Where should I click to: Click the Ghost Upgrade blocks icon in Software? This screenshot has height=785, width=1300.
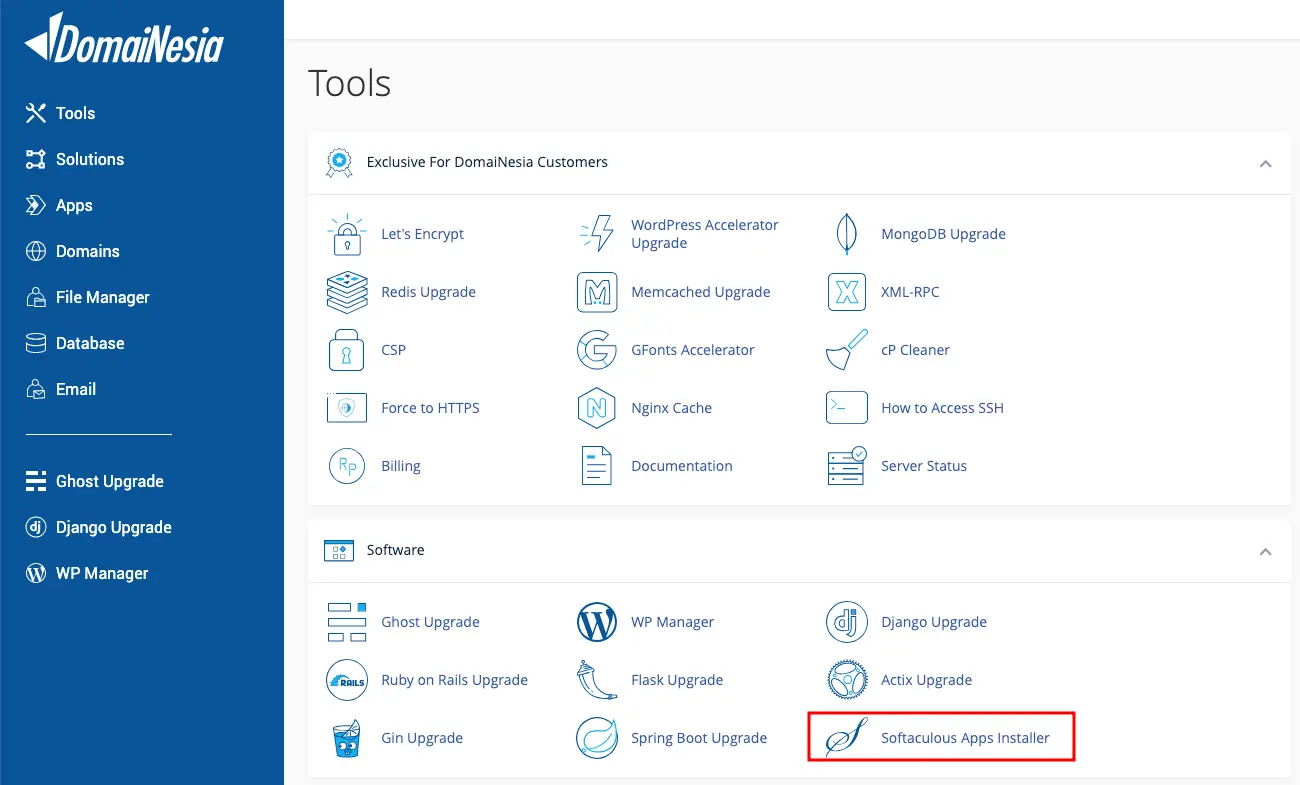(x=347, y=622)
